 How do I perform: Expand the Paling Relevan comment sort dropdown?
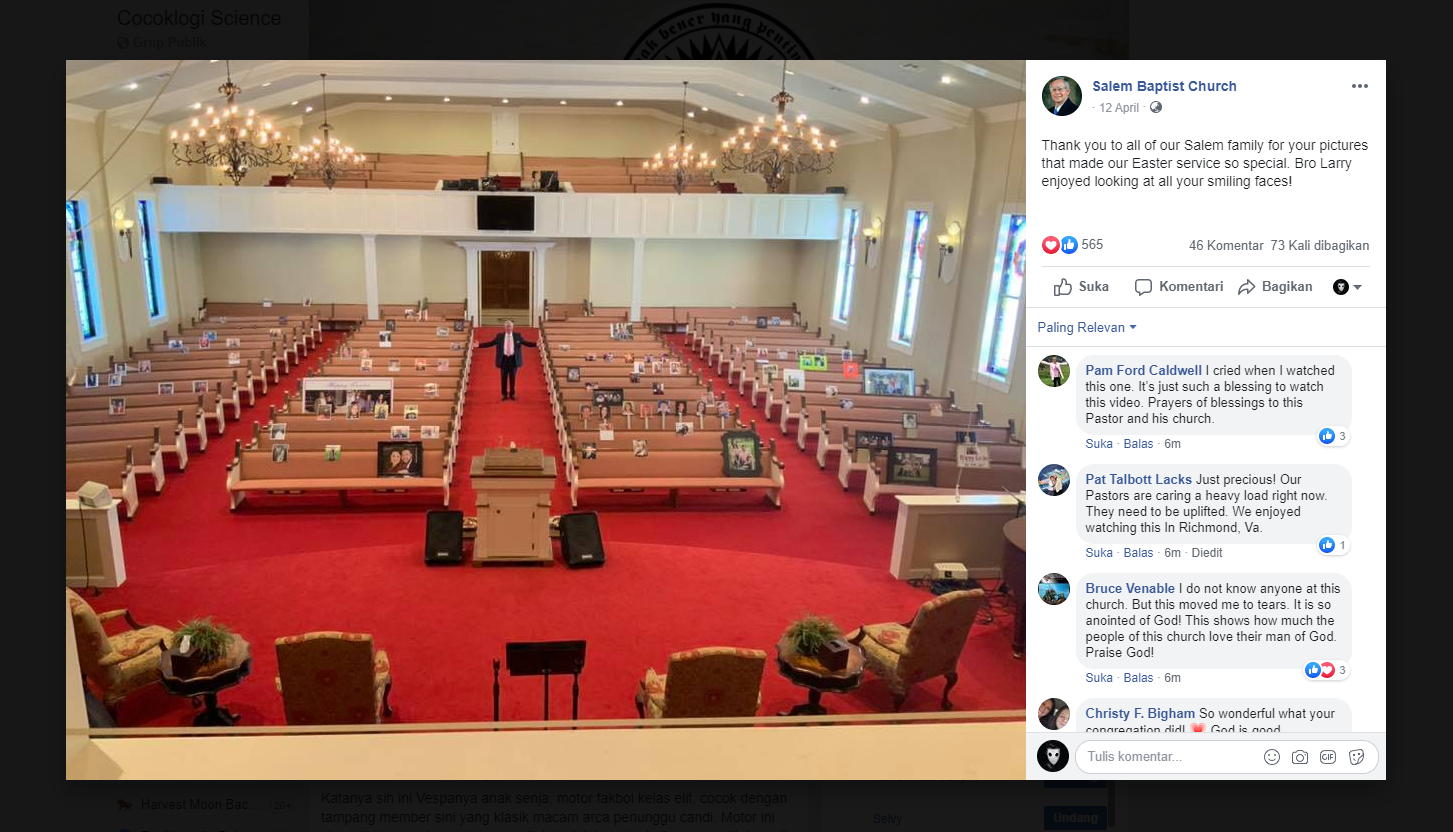[1087, 327]
